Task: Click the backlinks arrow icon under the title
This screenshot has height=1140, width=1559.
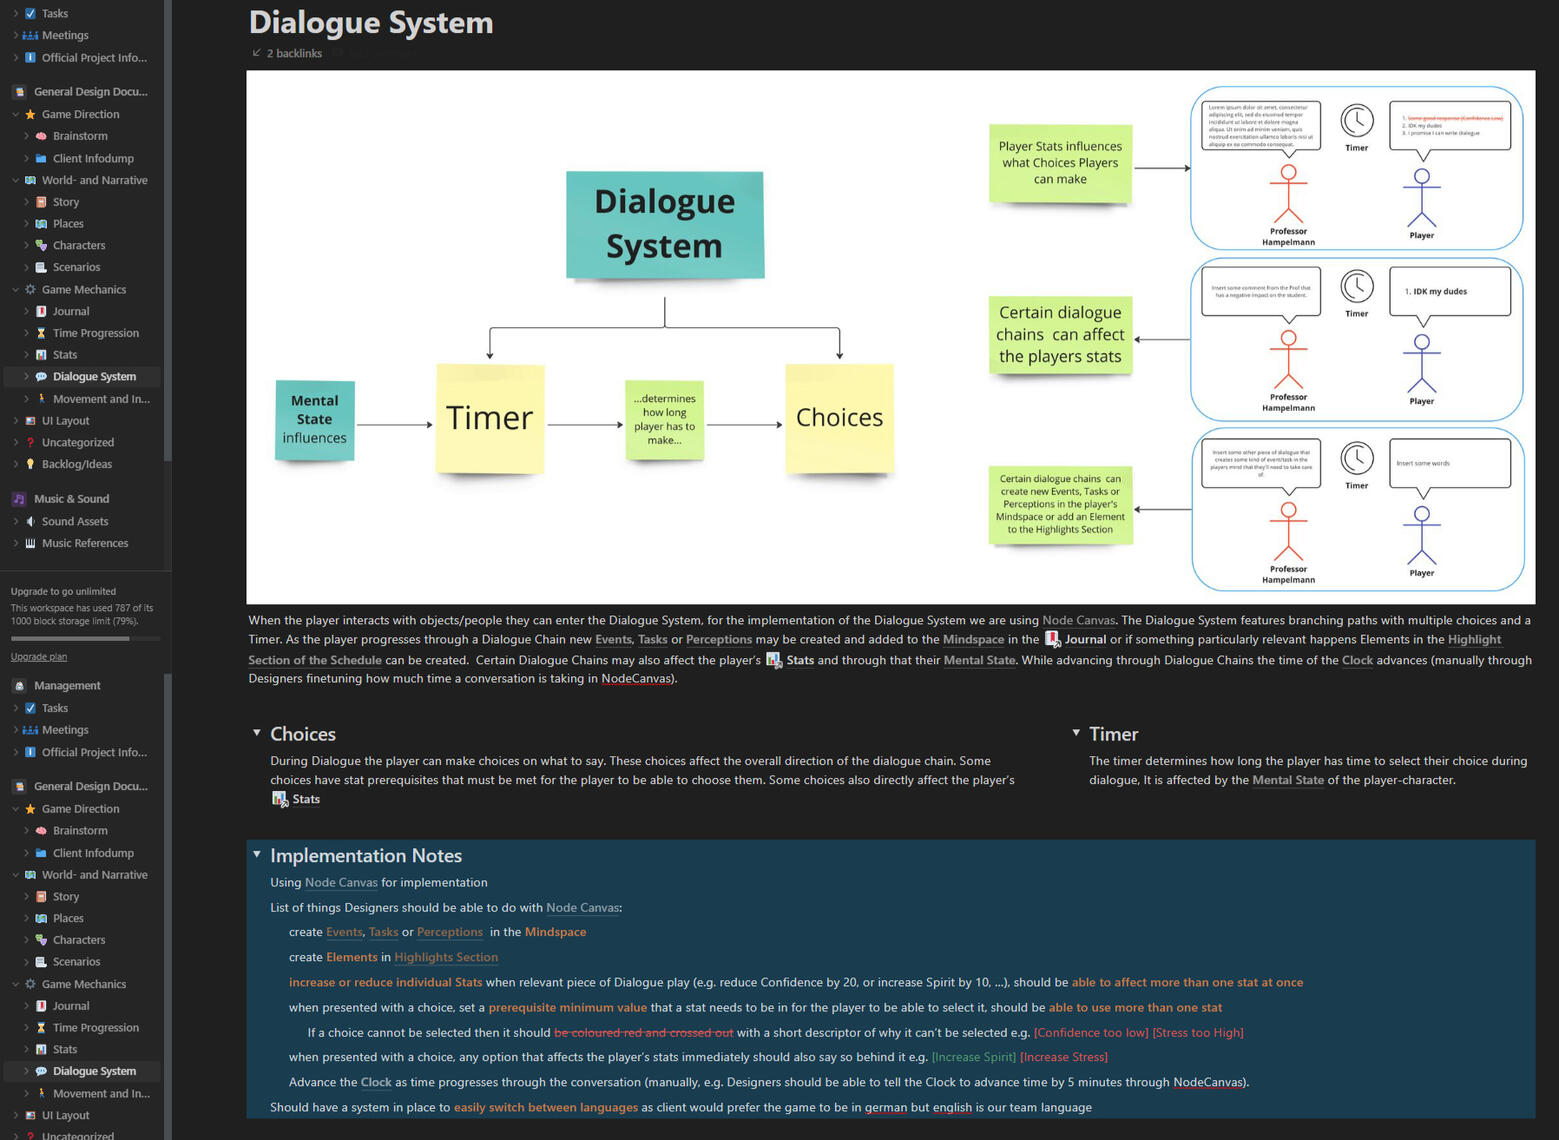Action: 256,53
